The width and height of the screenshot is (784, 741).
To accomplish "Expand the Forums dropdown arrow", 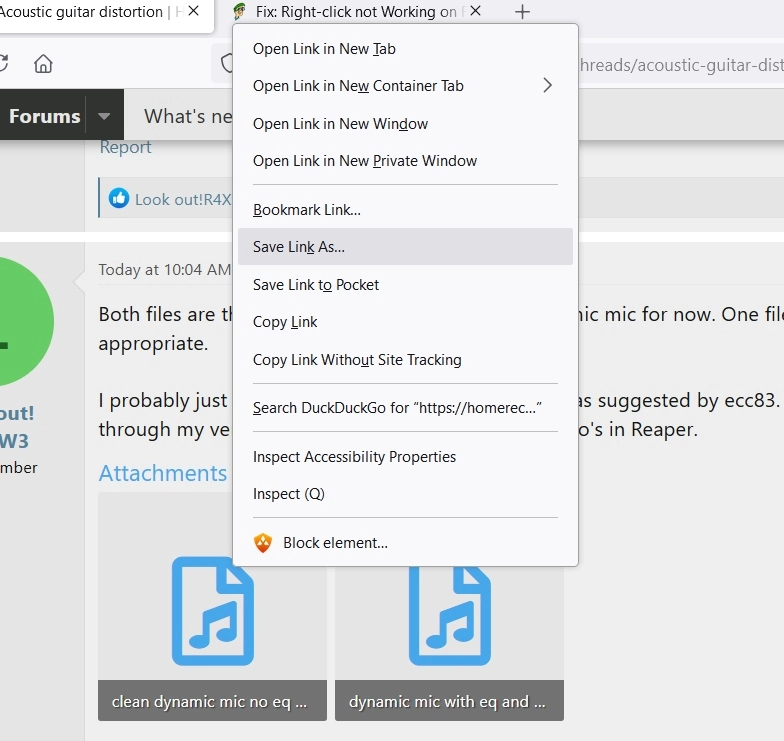I will click(104, 116).
